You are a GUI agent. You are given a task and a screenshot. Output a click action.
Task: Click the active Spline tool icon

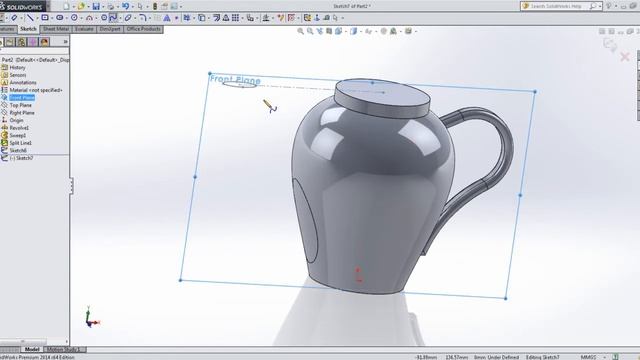pos(113,18)
